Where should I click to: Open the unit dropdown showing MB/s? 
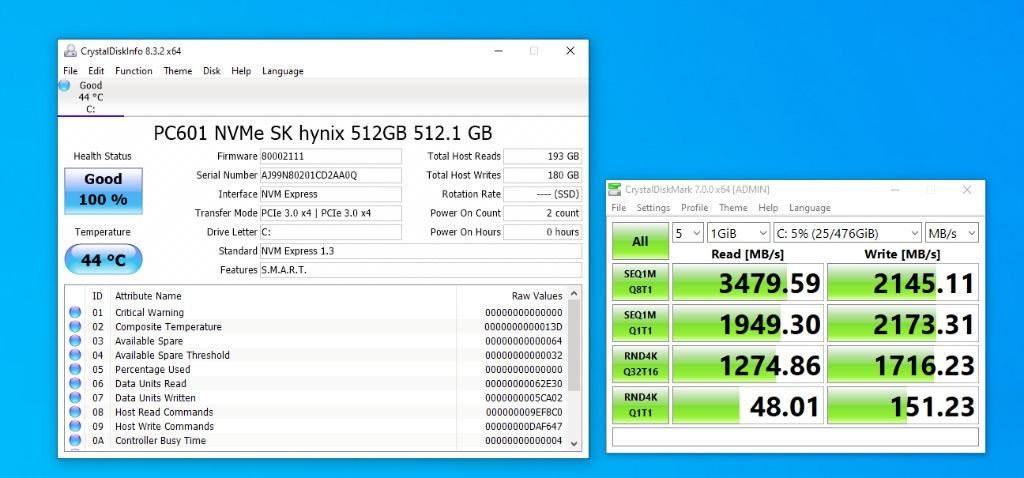pyautogui.click(x=952, y=233)
